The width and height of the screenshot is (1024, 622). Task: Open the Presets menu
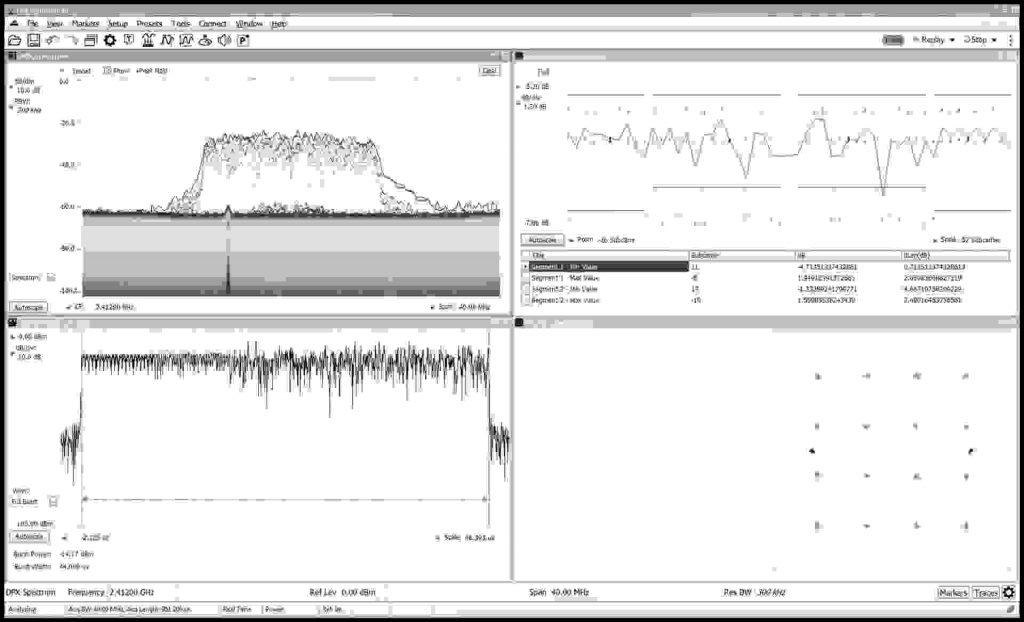(x=148, y=24)
